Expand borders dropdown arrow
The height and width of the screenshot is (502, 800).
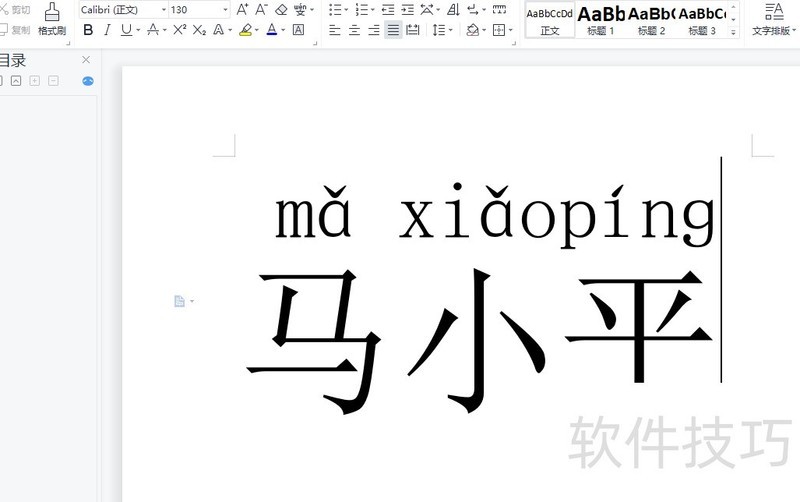[x=510, y=31]
